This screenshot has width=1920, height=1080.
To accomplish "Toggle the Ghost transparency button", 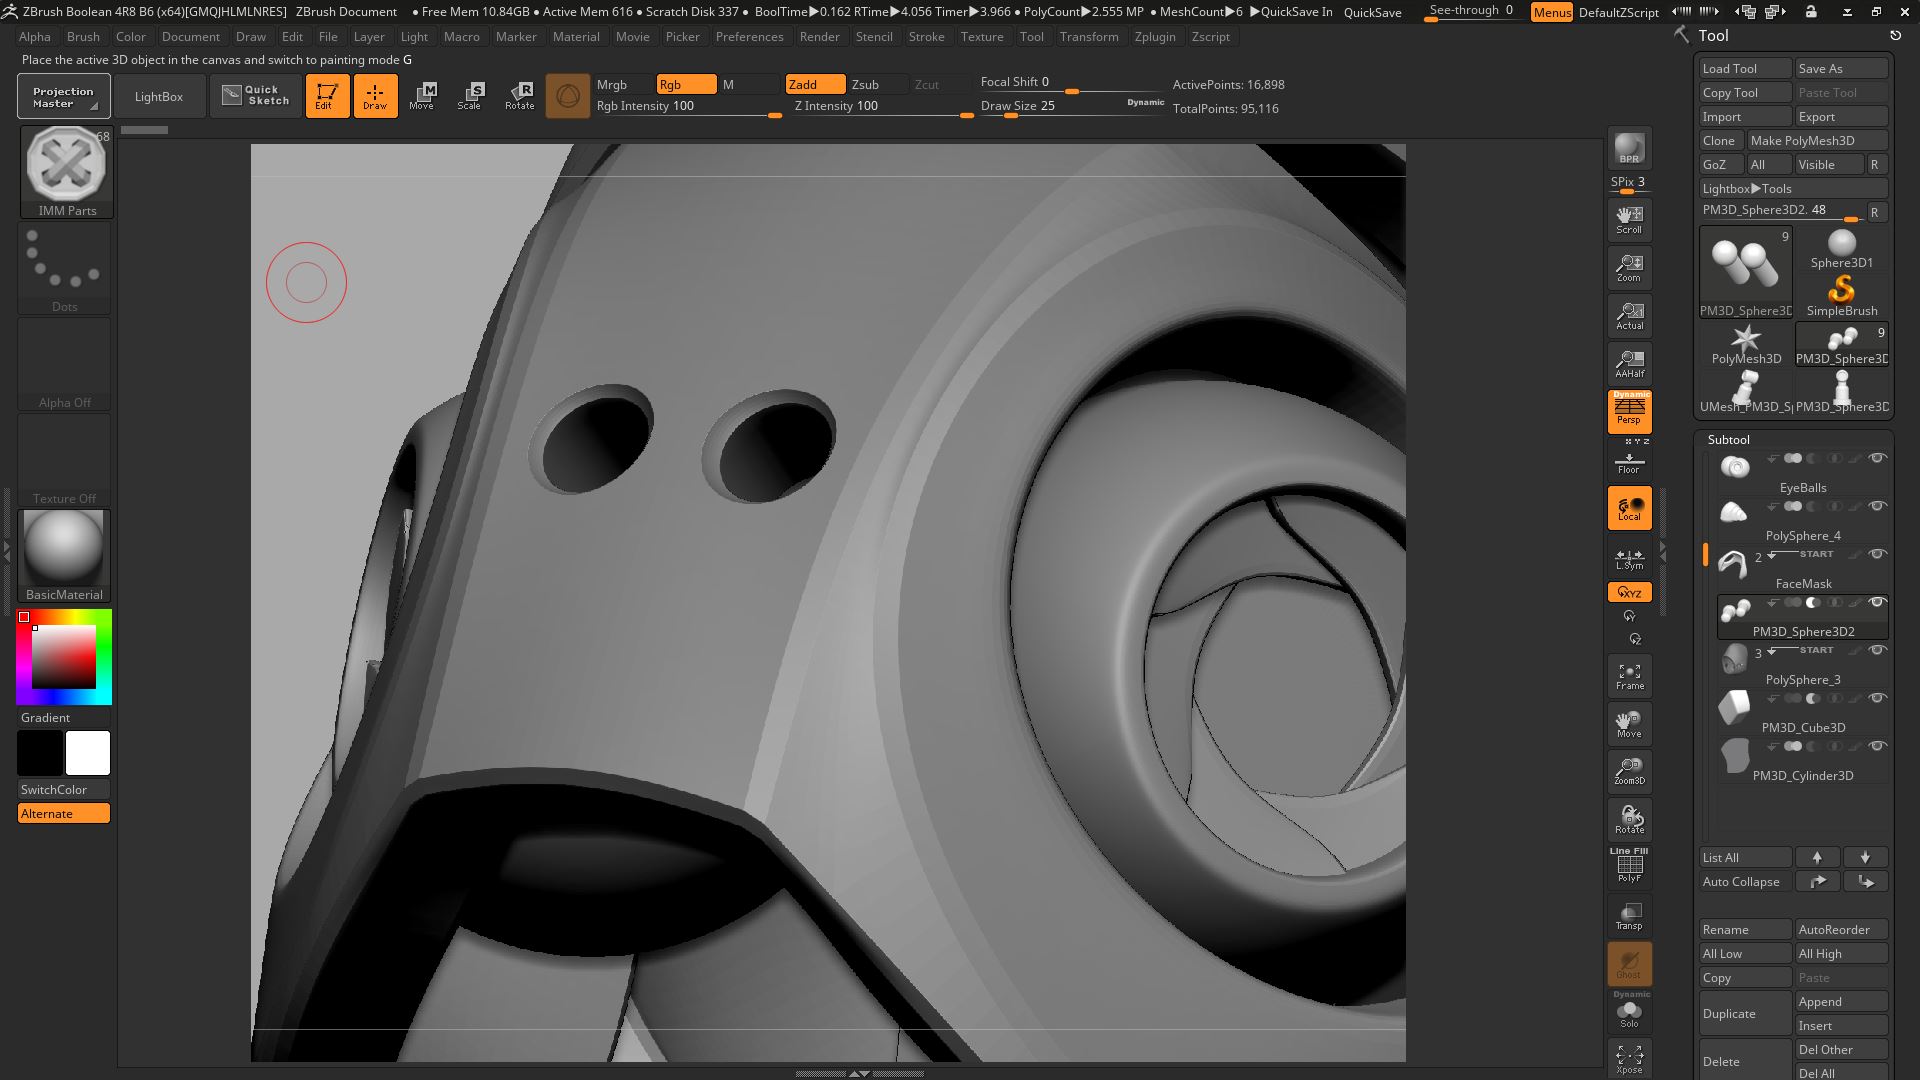I will (1629, 963).
